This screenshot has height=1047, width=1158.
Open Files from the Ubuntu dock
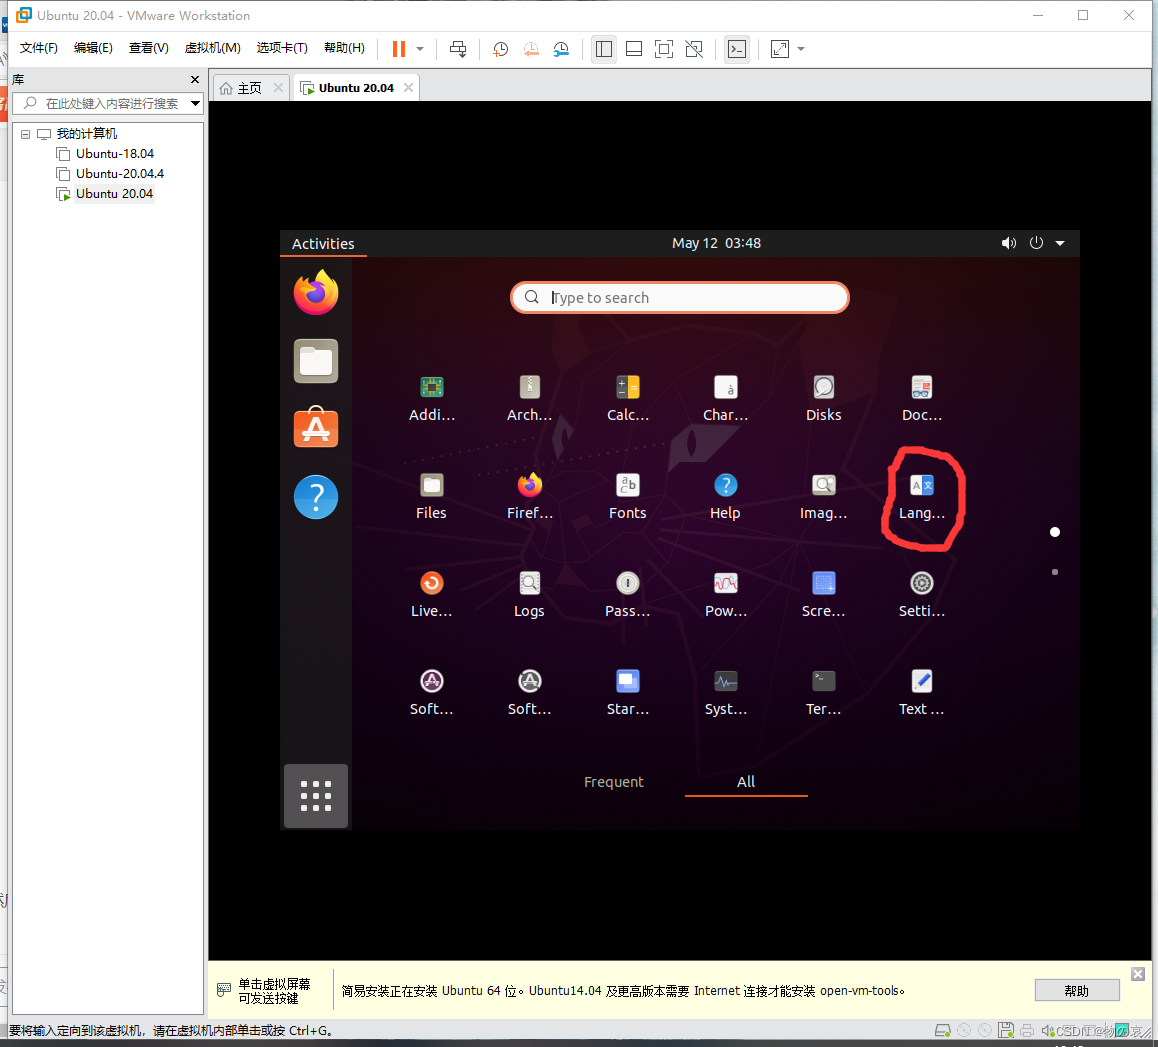click(x=316, y=361)
